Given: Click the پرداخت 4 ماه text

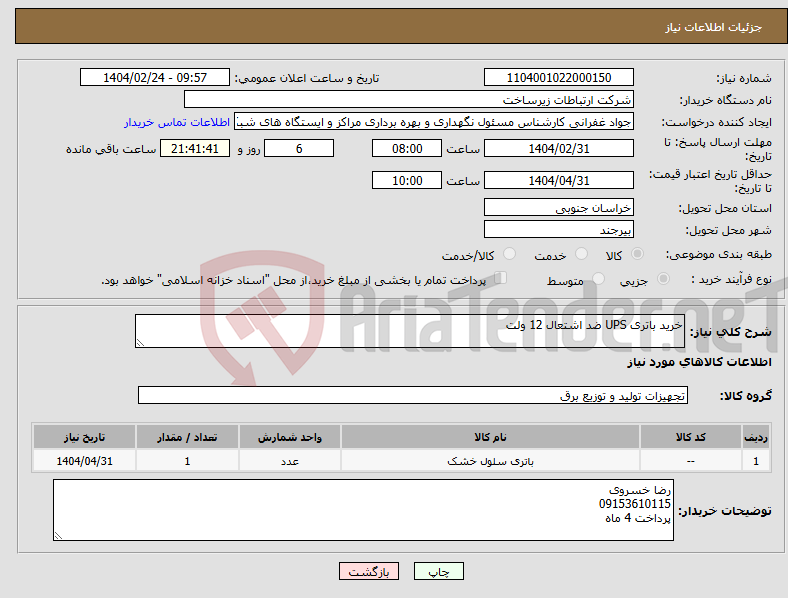Looking at the screenshot, I should click(638, 518).
